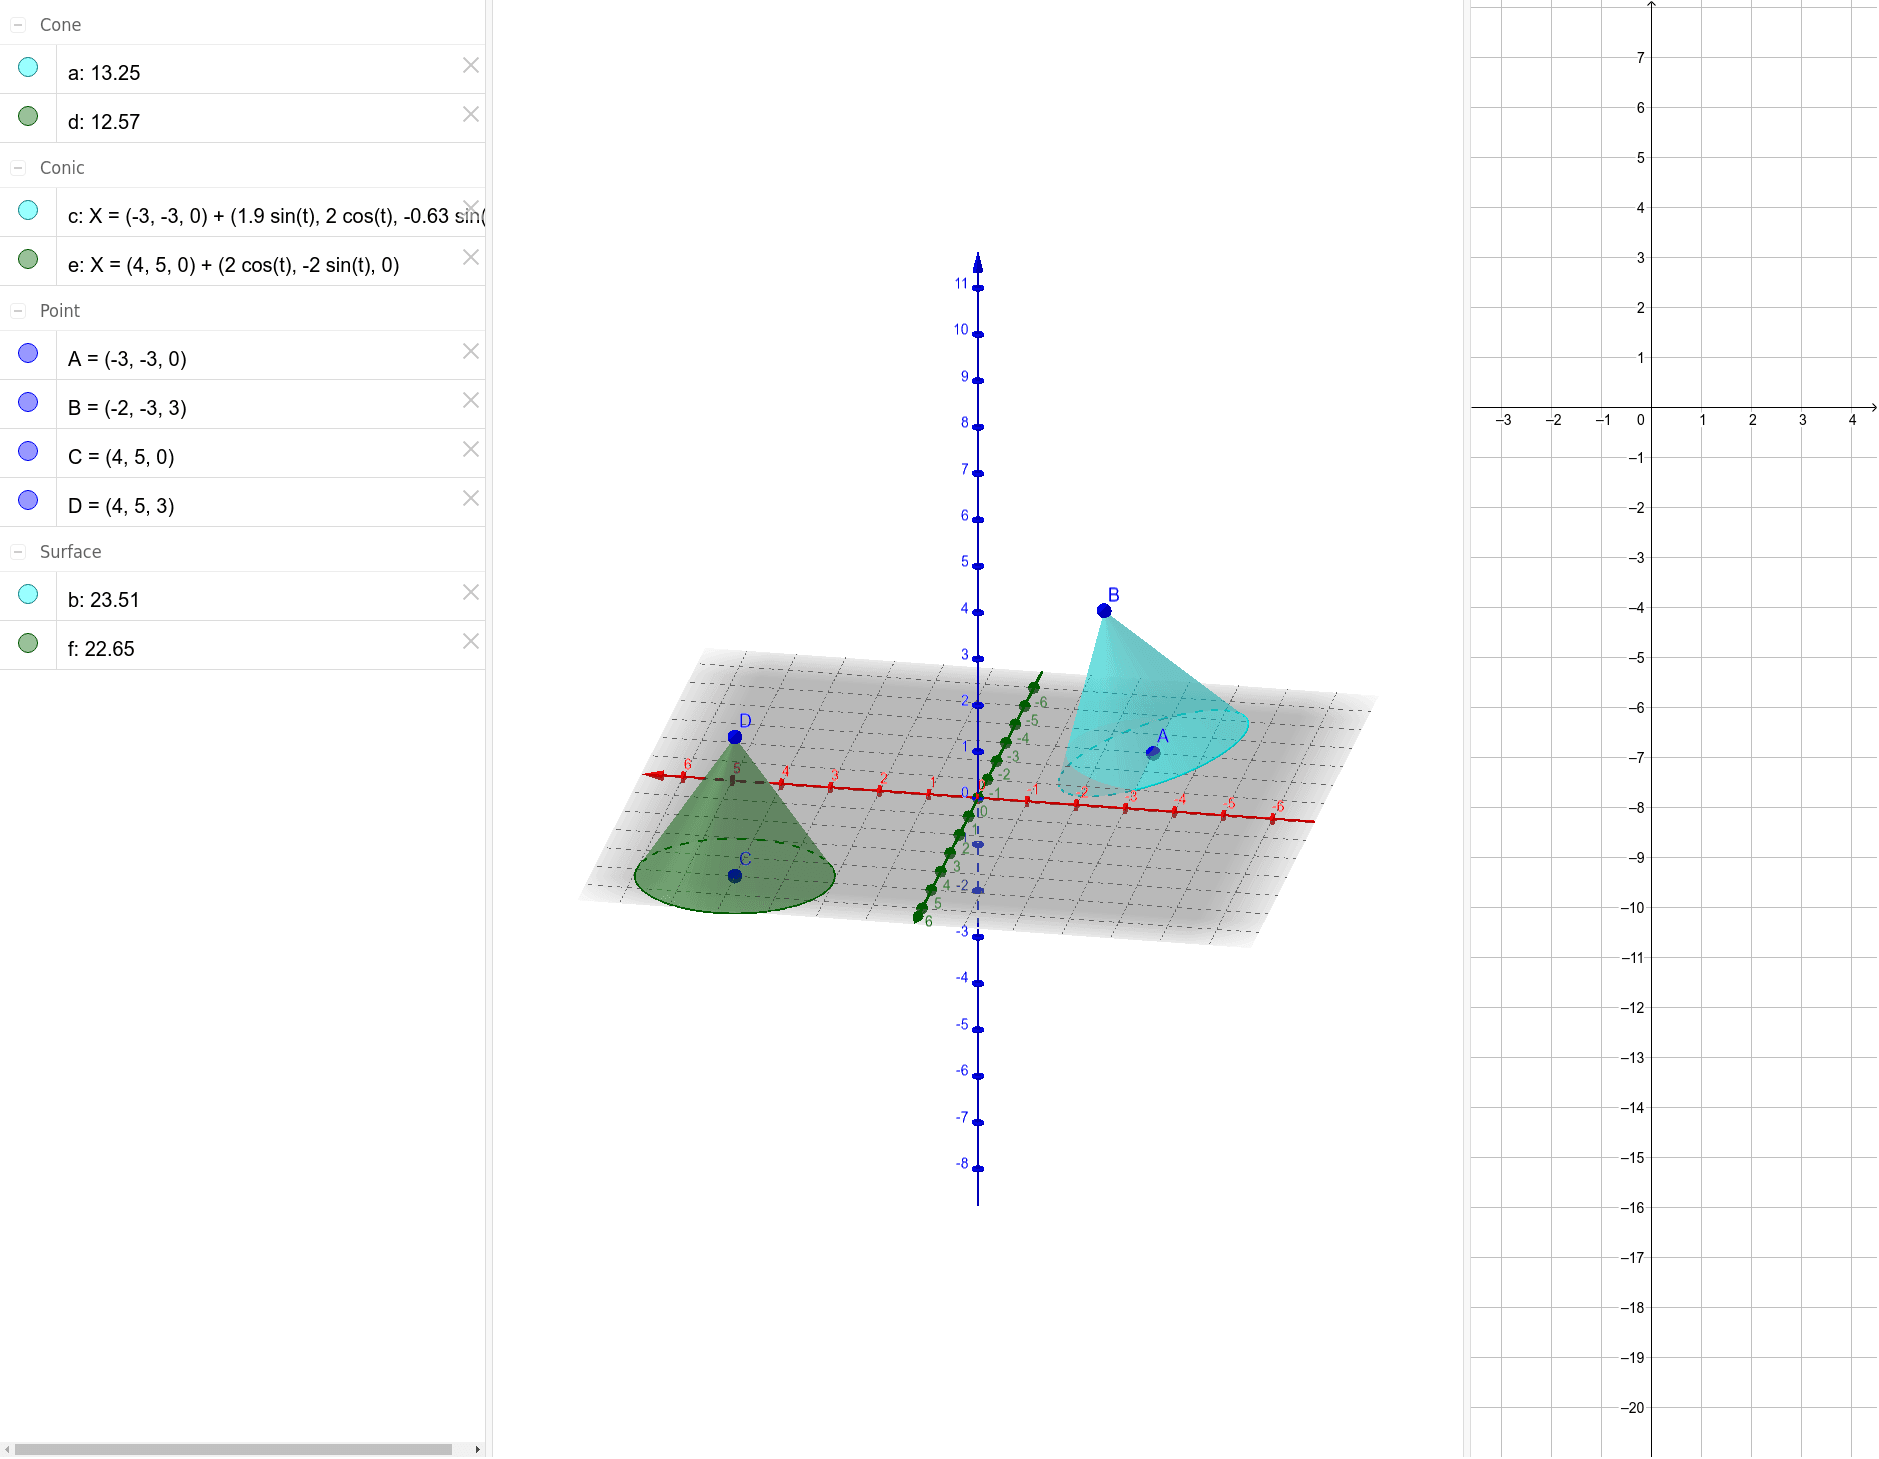1879x1459 pixels.
Task: Hide surface f via its visibility circle
Action: pyautogui.click(x=27, y=641)
